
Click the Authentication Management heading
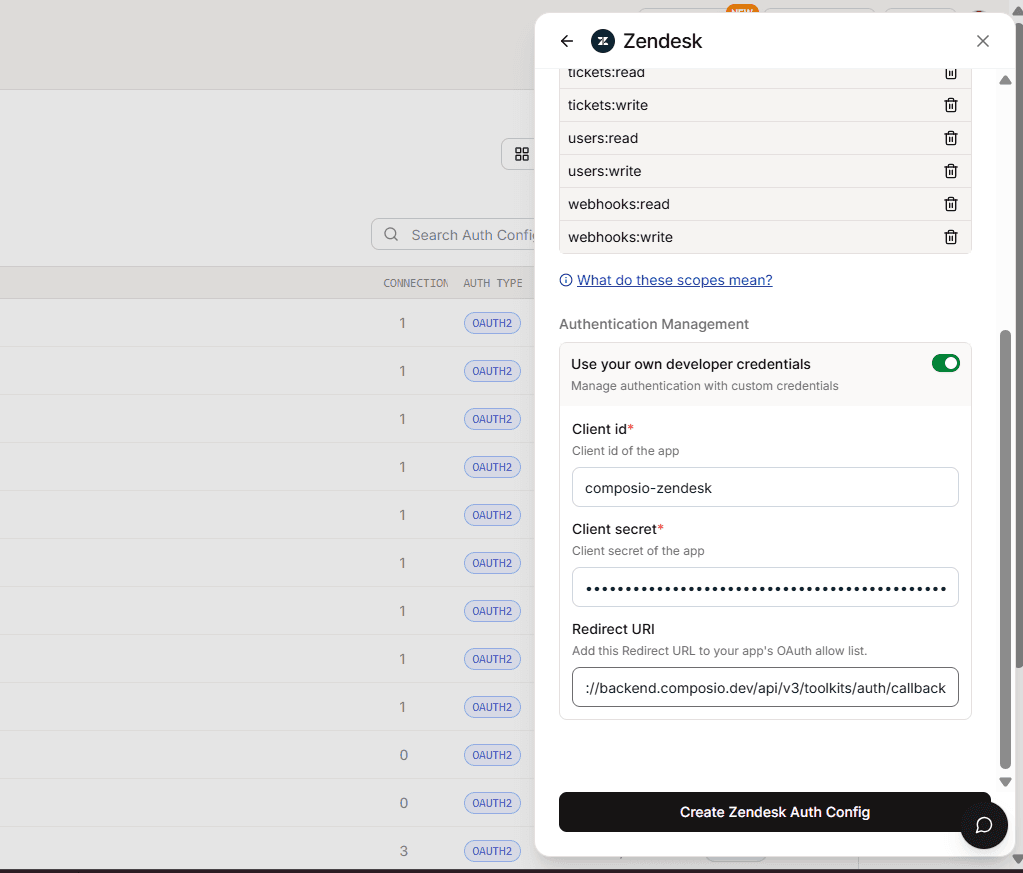654,324
